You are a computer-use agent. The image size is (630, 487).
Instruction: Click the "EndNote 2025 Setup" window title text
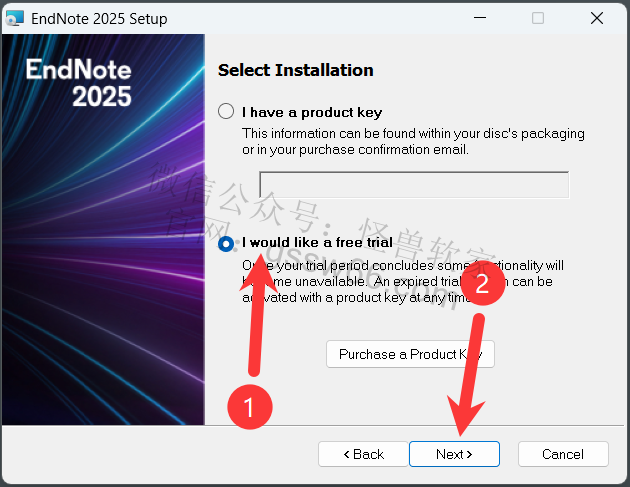point(101,19)
